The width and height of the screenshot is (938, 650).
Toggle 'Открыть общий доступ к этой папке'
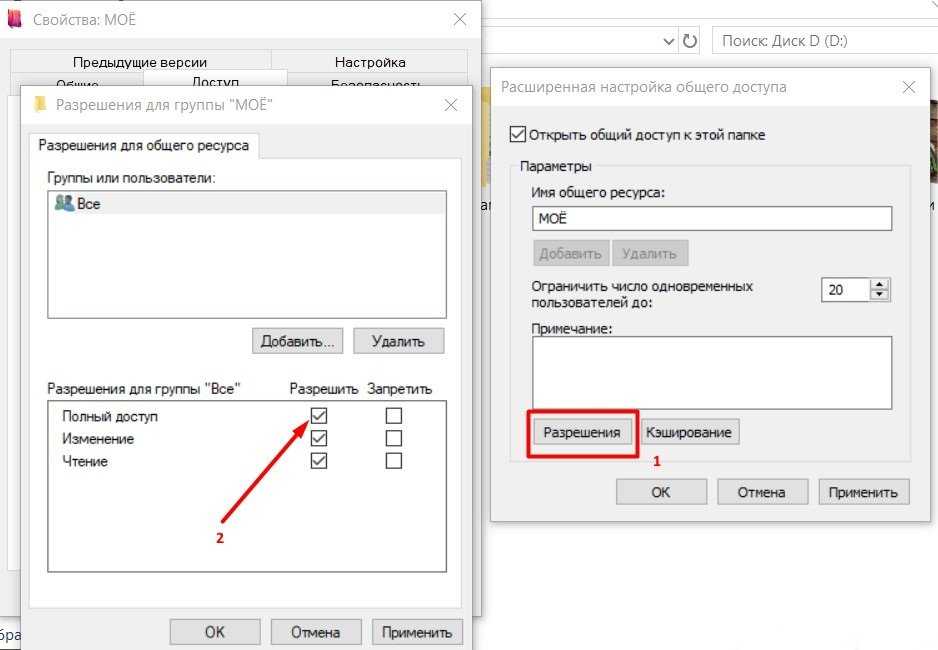click(517, 134)
